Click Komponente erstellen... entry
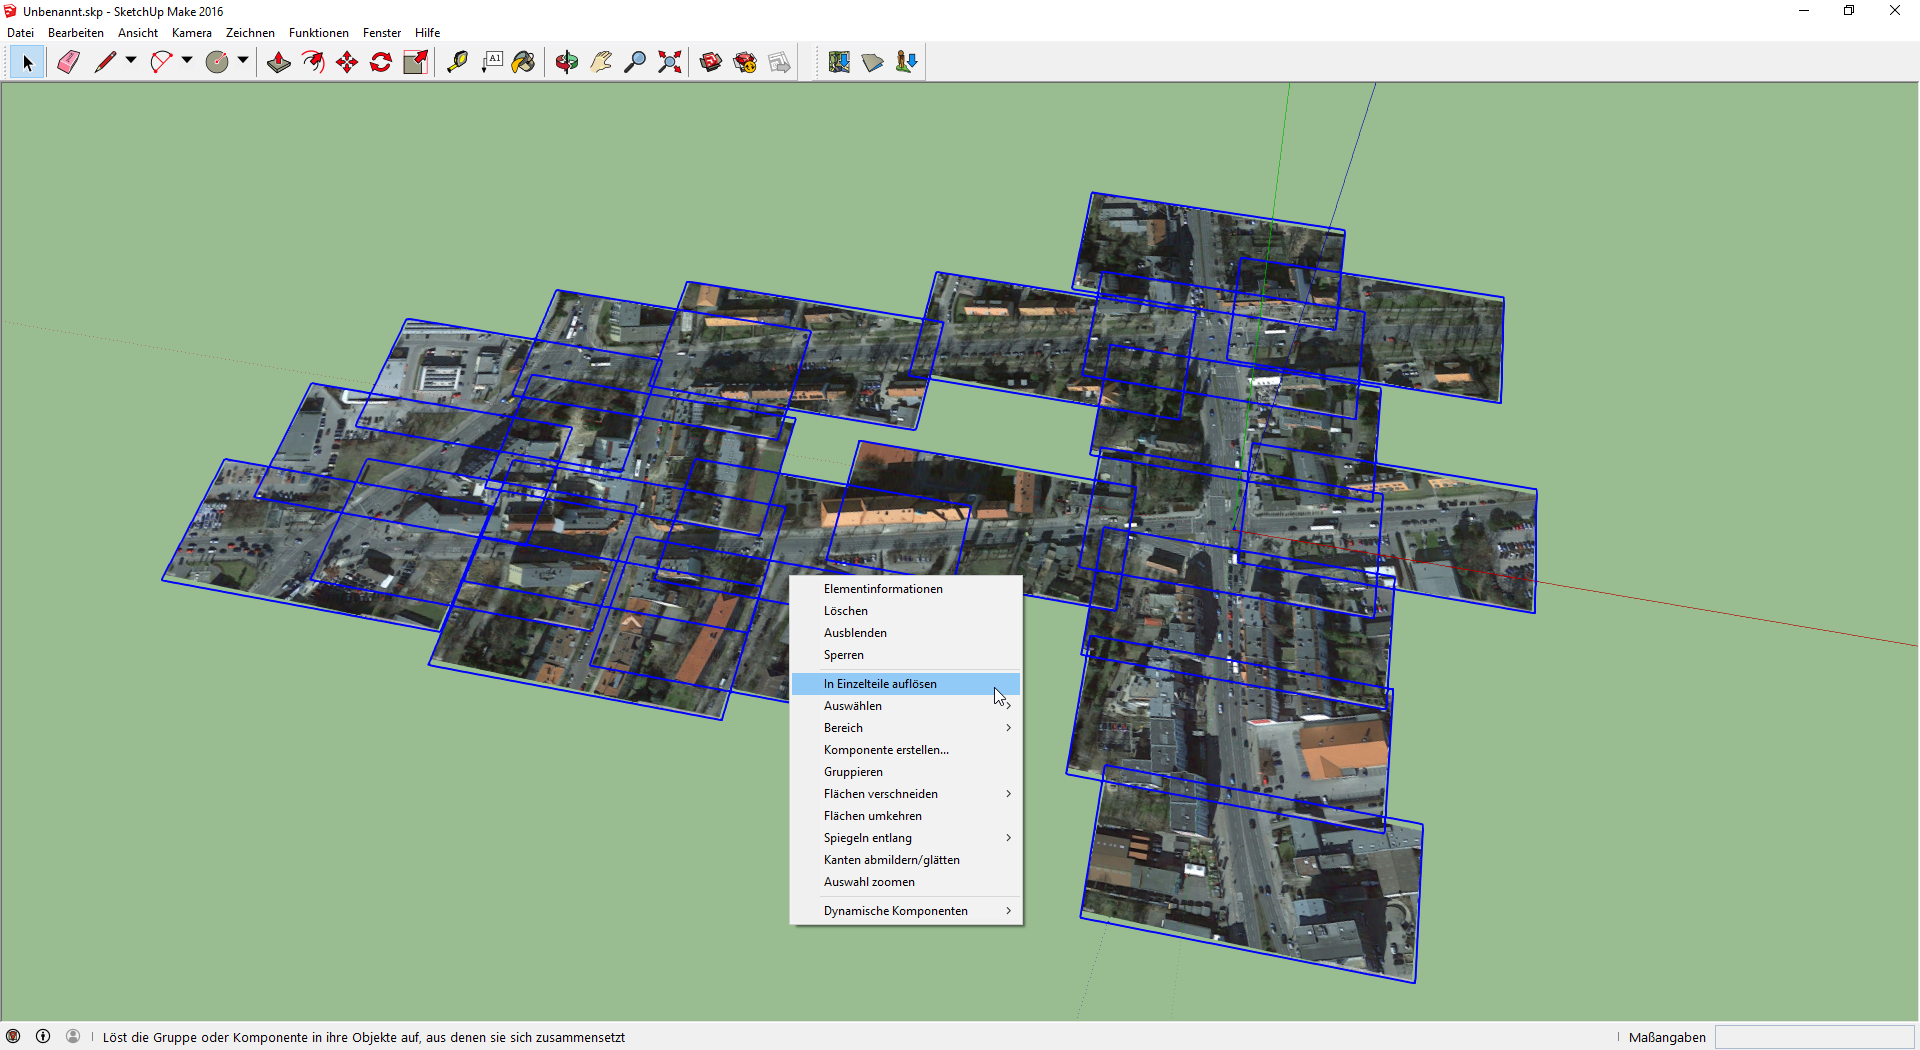Image resolution: width=1920 pixels, height=1050 pixels. 886,750
